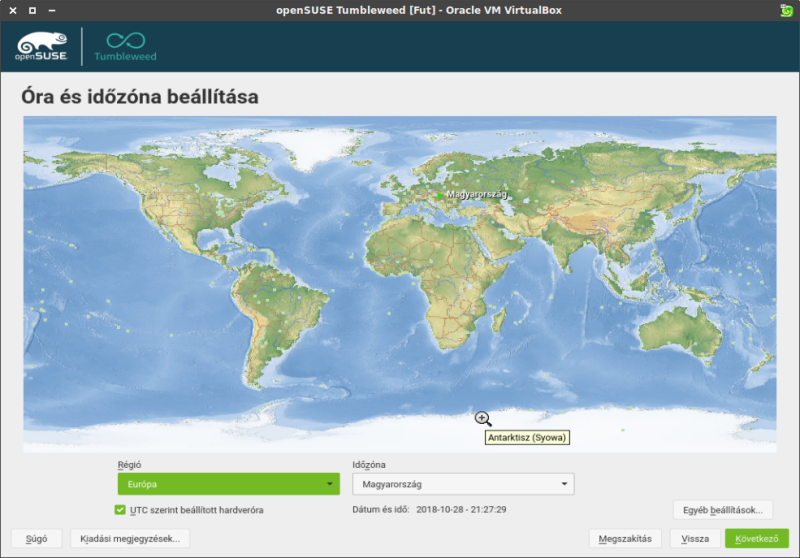
Task: Click the Tumbleweed infinity logo
Action: tap(126, 47)
